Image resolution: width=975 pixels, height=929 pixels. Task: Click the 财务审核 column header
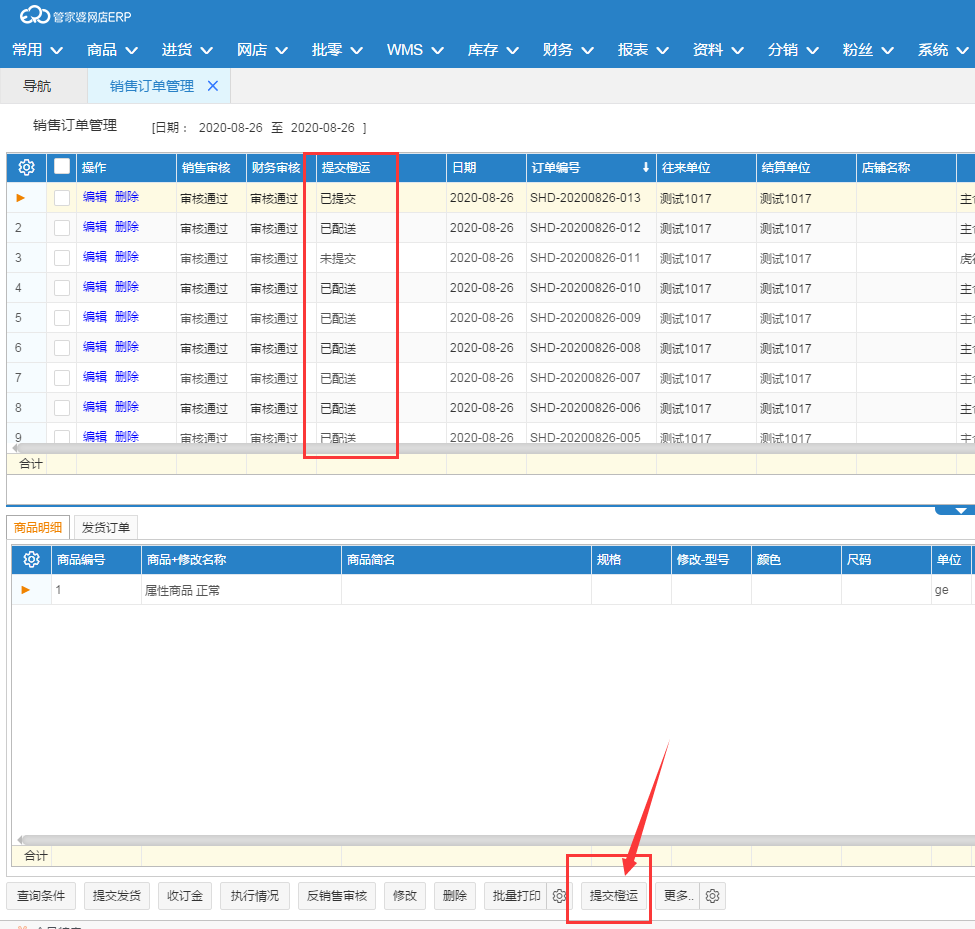click(282, 167)
